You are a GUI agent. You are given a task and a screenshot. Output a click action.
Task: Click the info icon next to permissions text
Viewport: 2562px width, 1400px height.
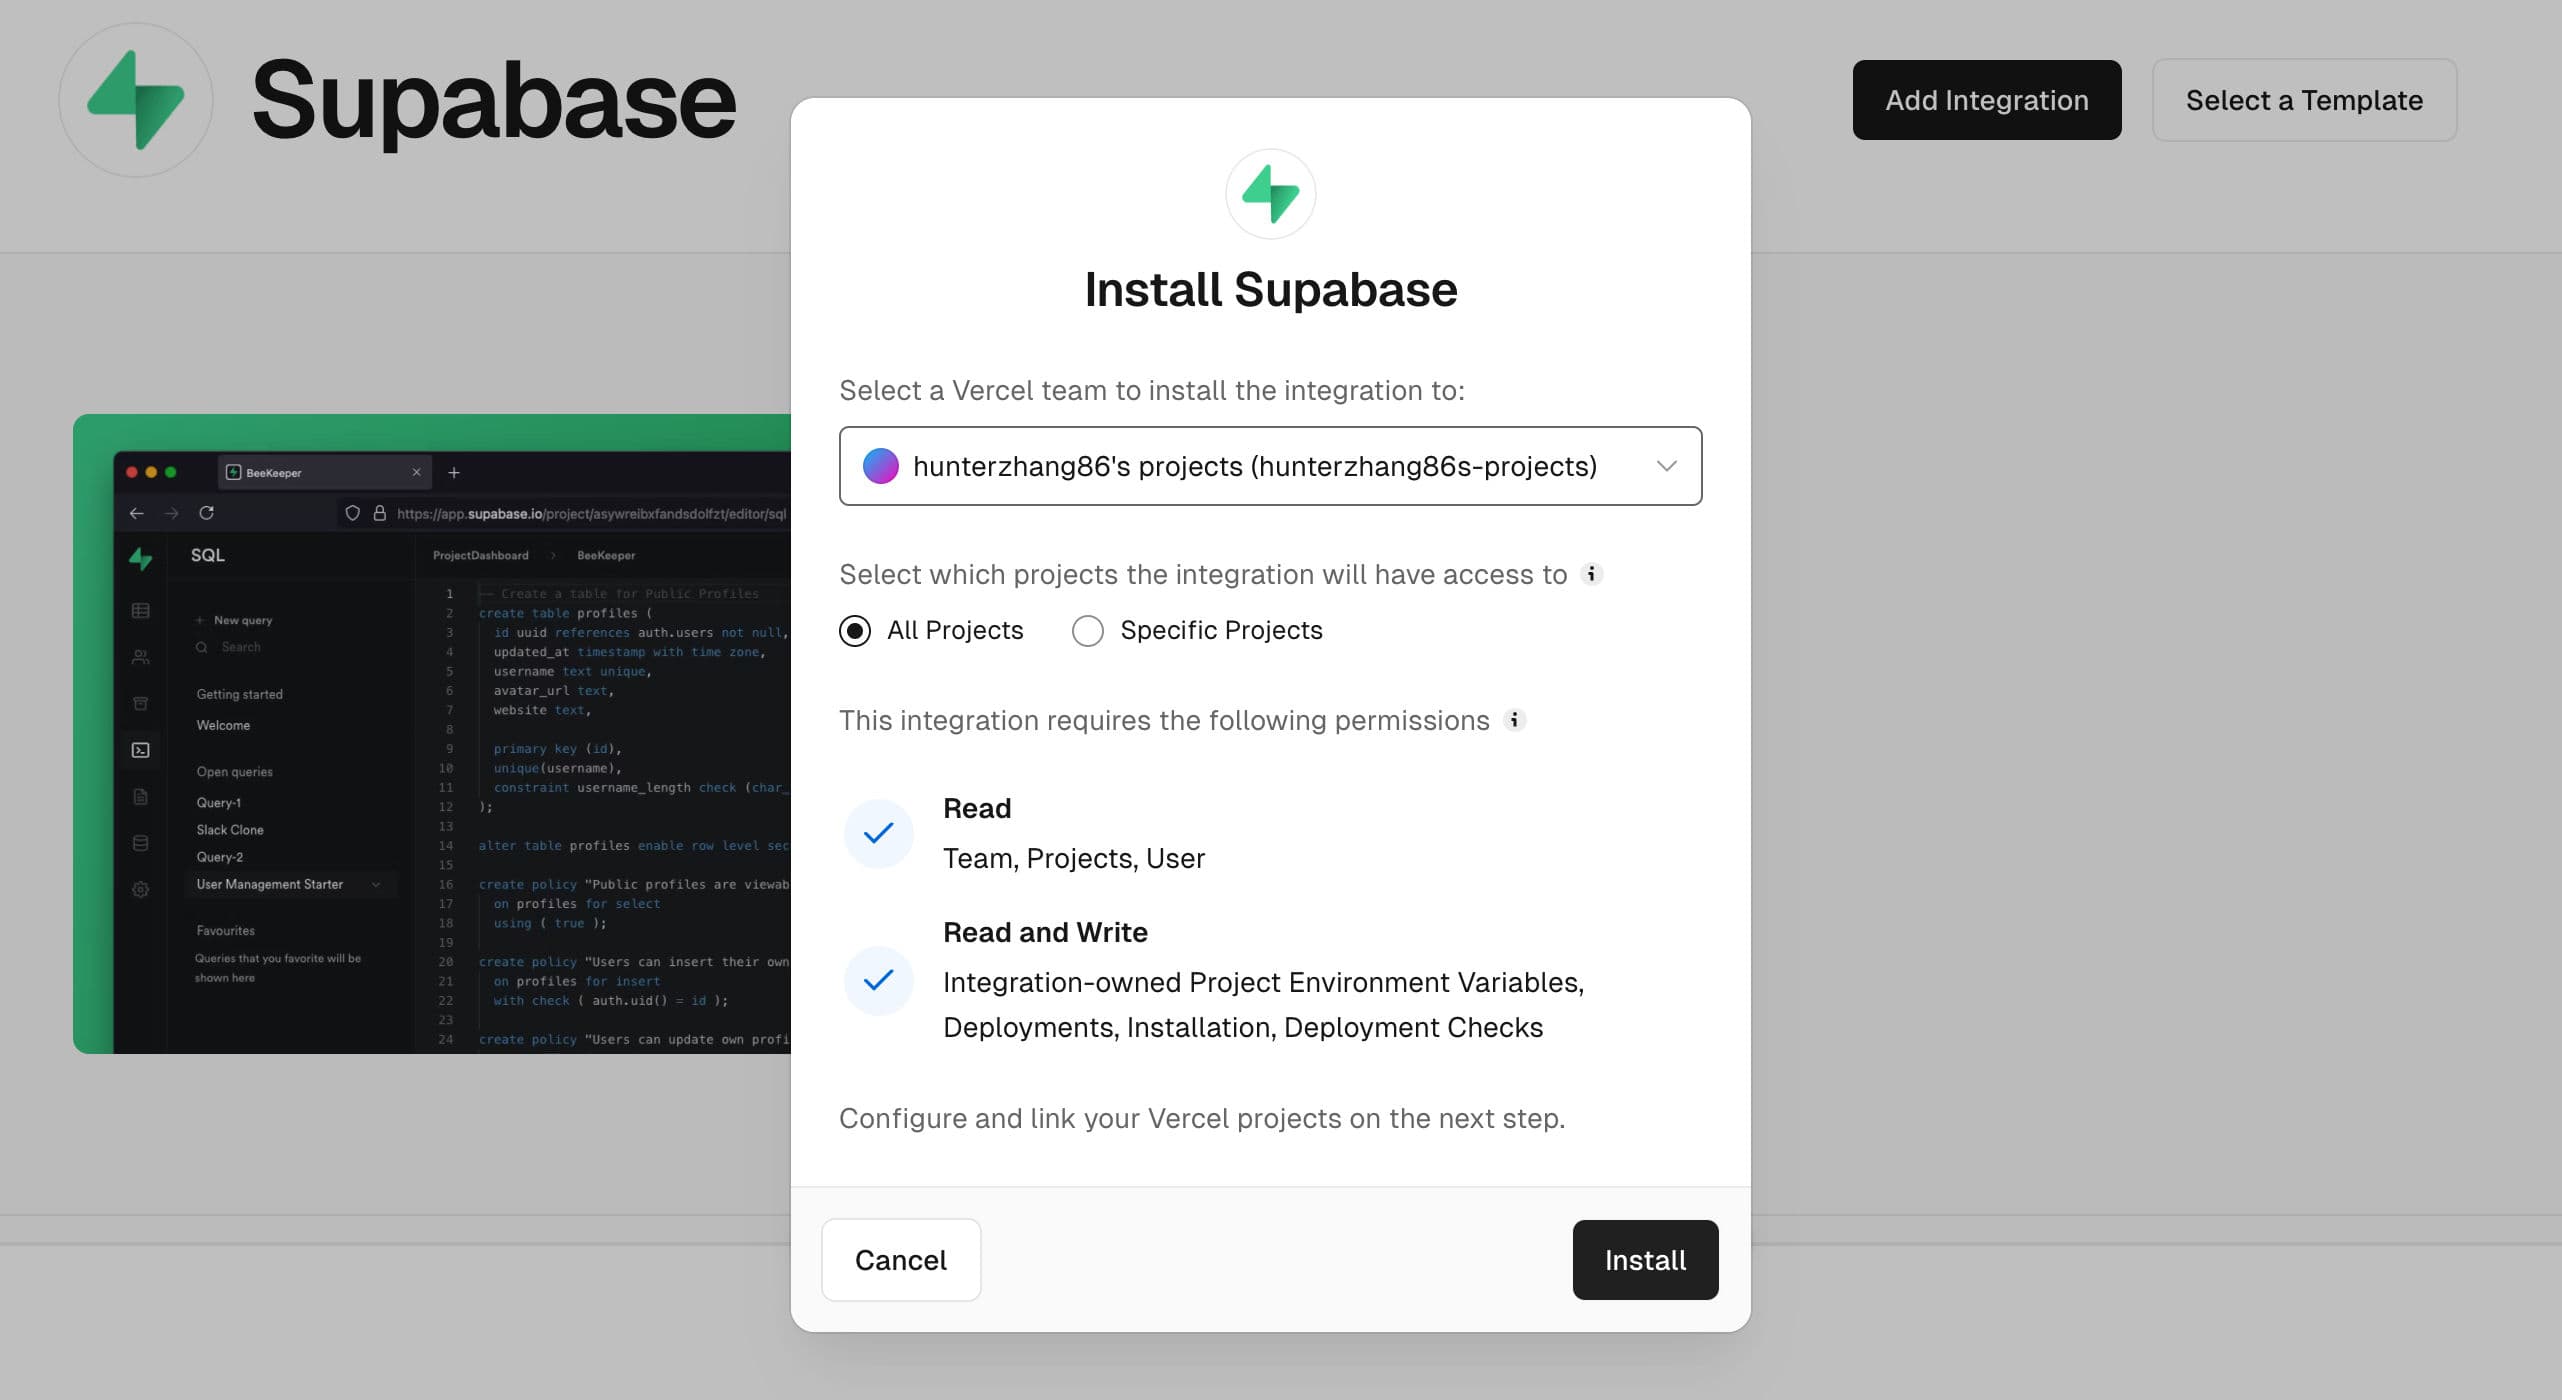(x=1514, y=720)
